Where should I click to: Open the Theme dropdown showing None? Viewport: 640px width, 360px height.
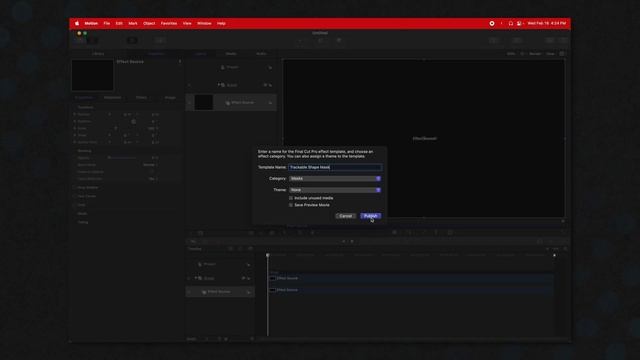click(x=335, y=190)
